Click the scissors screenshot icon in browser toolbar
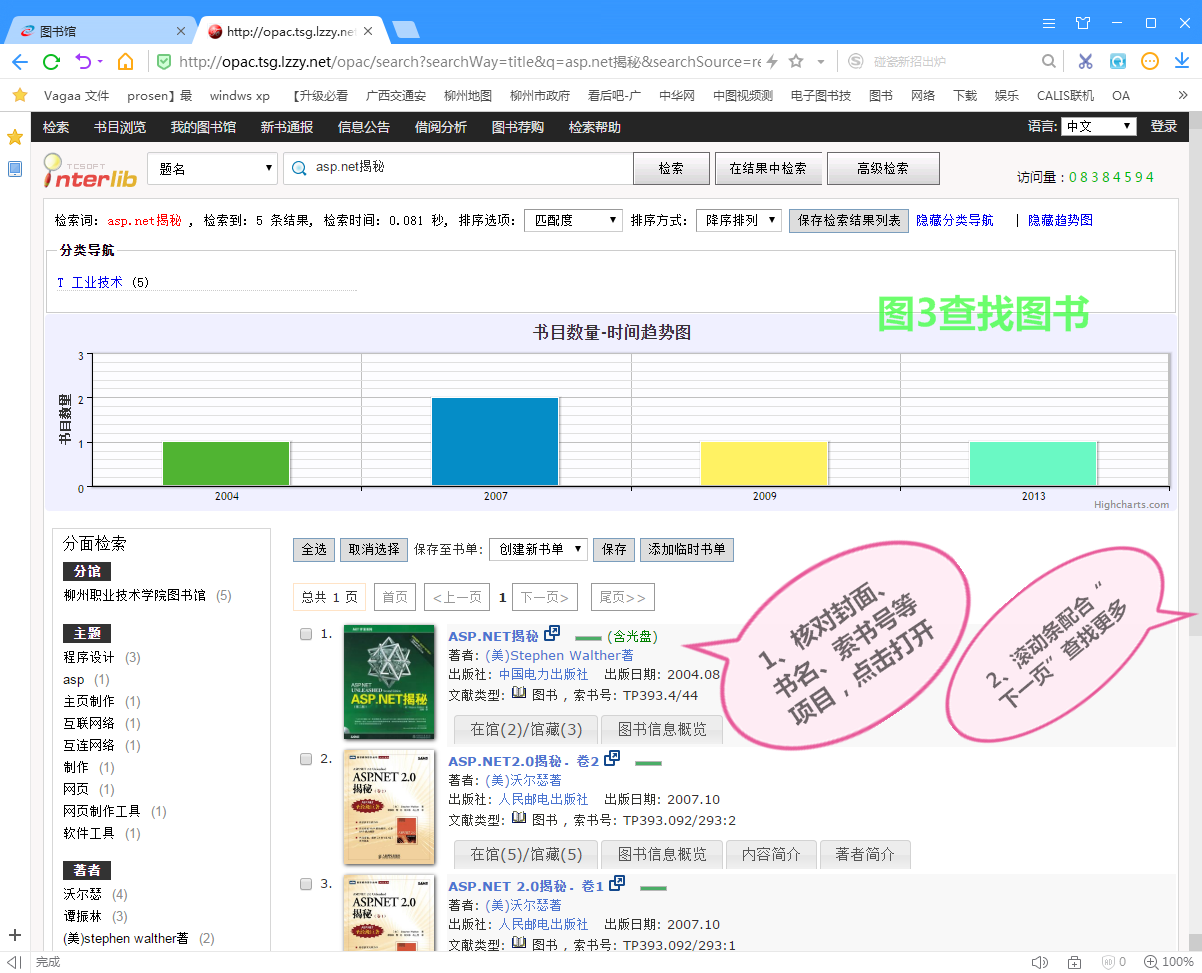The width and height of the screenshot is (1202, 973). [x=1085, y=61]
